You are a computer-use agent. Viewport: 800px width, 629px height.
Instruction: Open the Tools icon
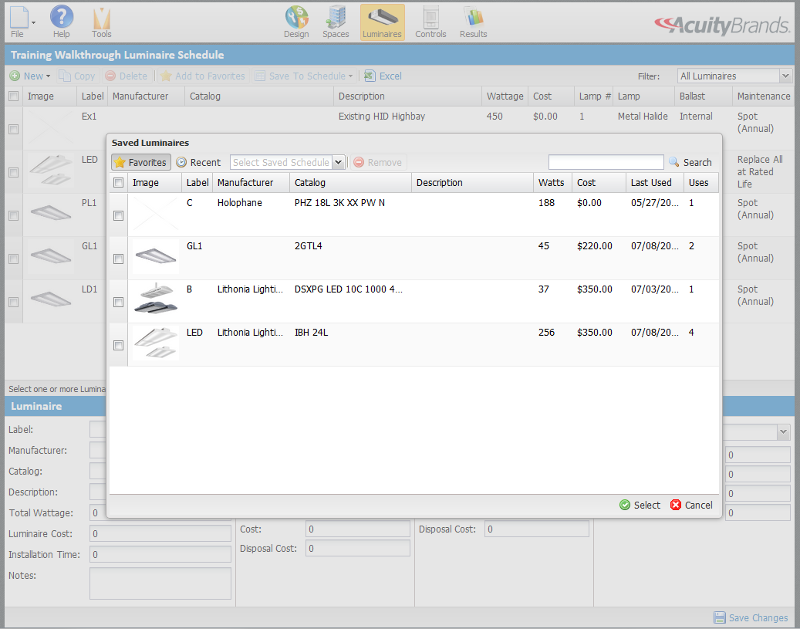pos(102,22)
